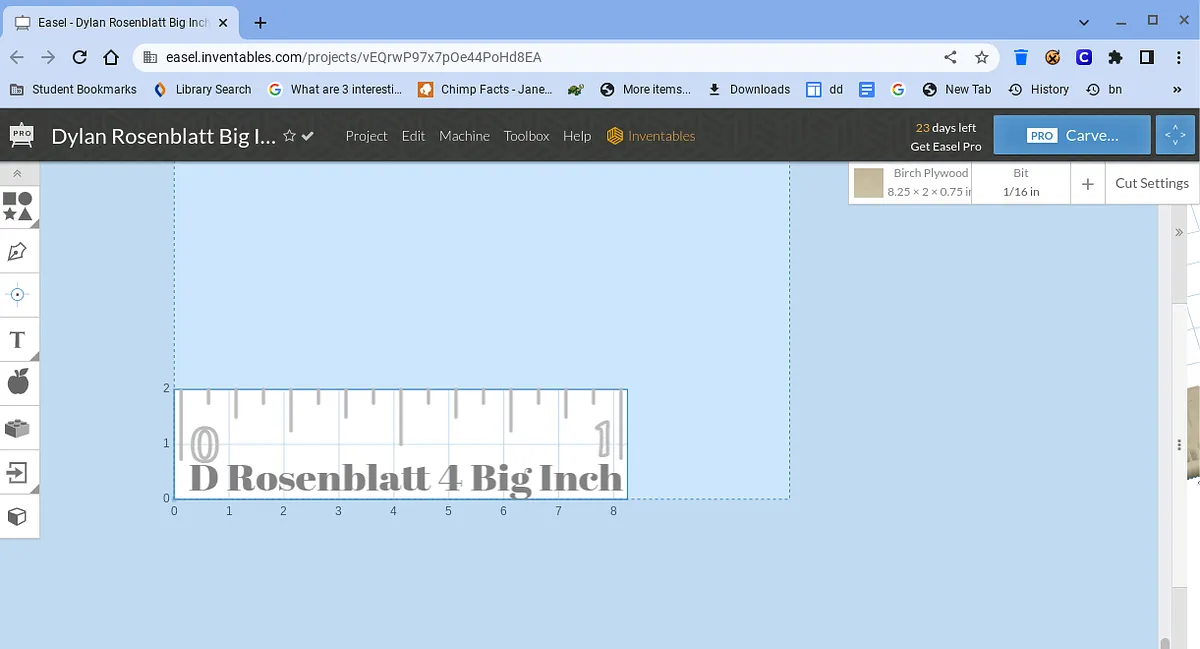Click the Import file icon
The height and width of the screenshot is (649, 1200).
click(x=18, y=472)
